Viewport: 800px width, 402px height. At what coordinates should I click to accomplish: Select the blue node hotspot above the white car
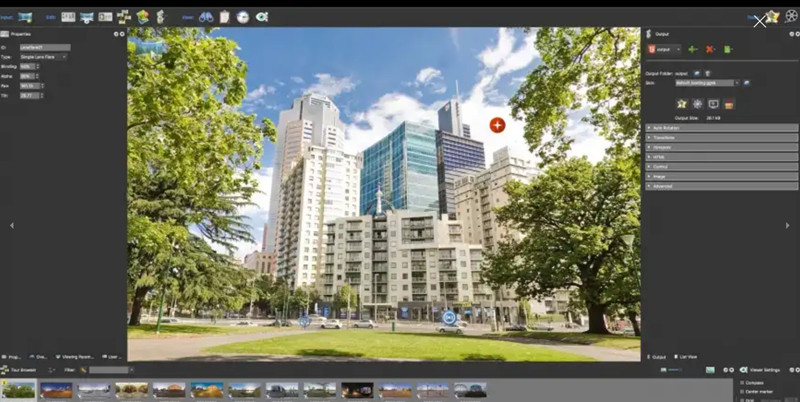(x=449, y=318)
